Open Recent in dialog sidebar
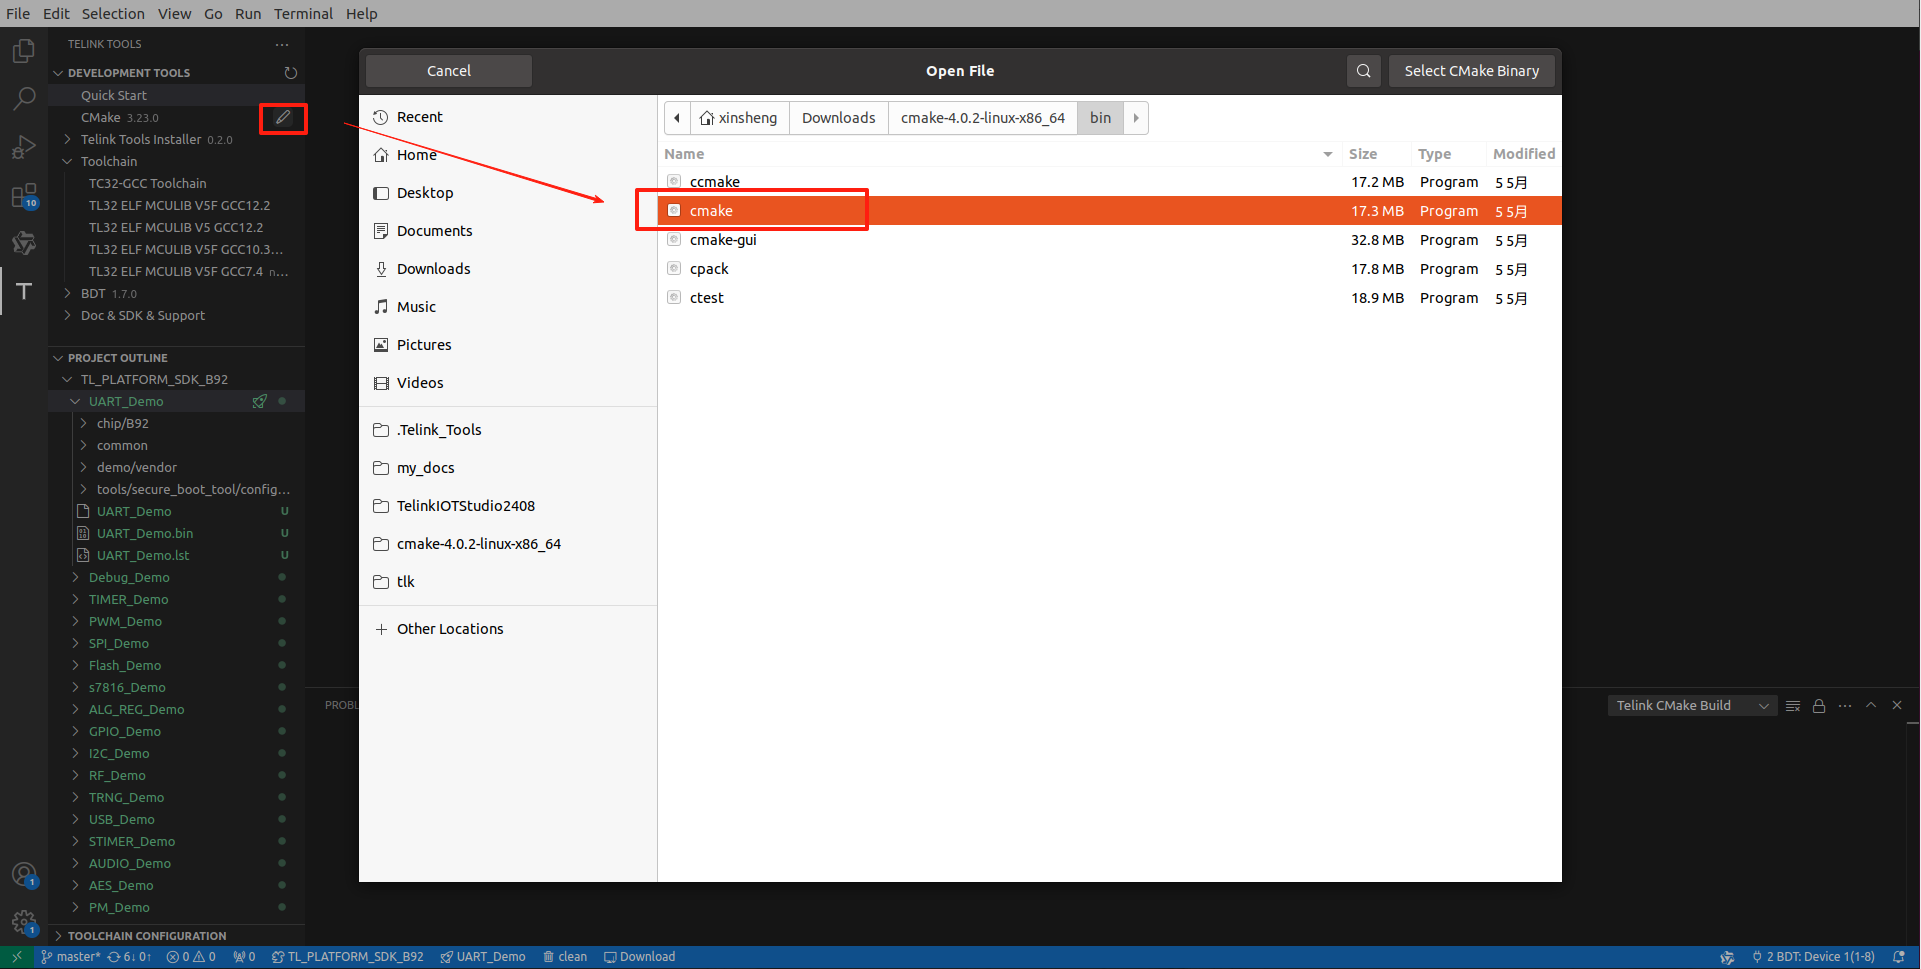Screen dimensions: 1921x969 click(508, 117)
